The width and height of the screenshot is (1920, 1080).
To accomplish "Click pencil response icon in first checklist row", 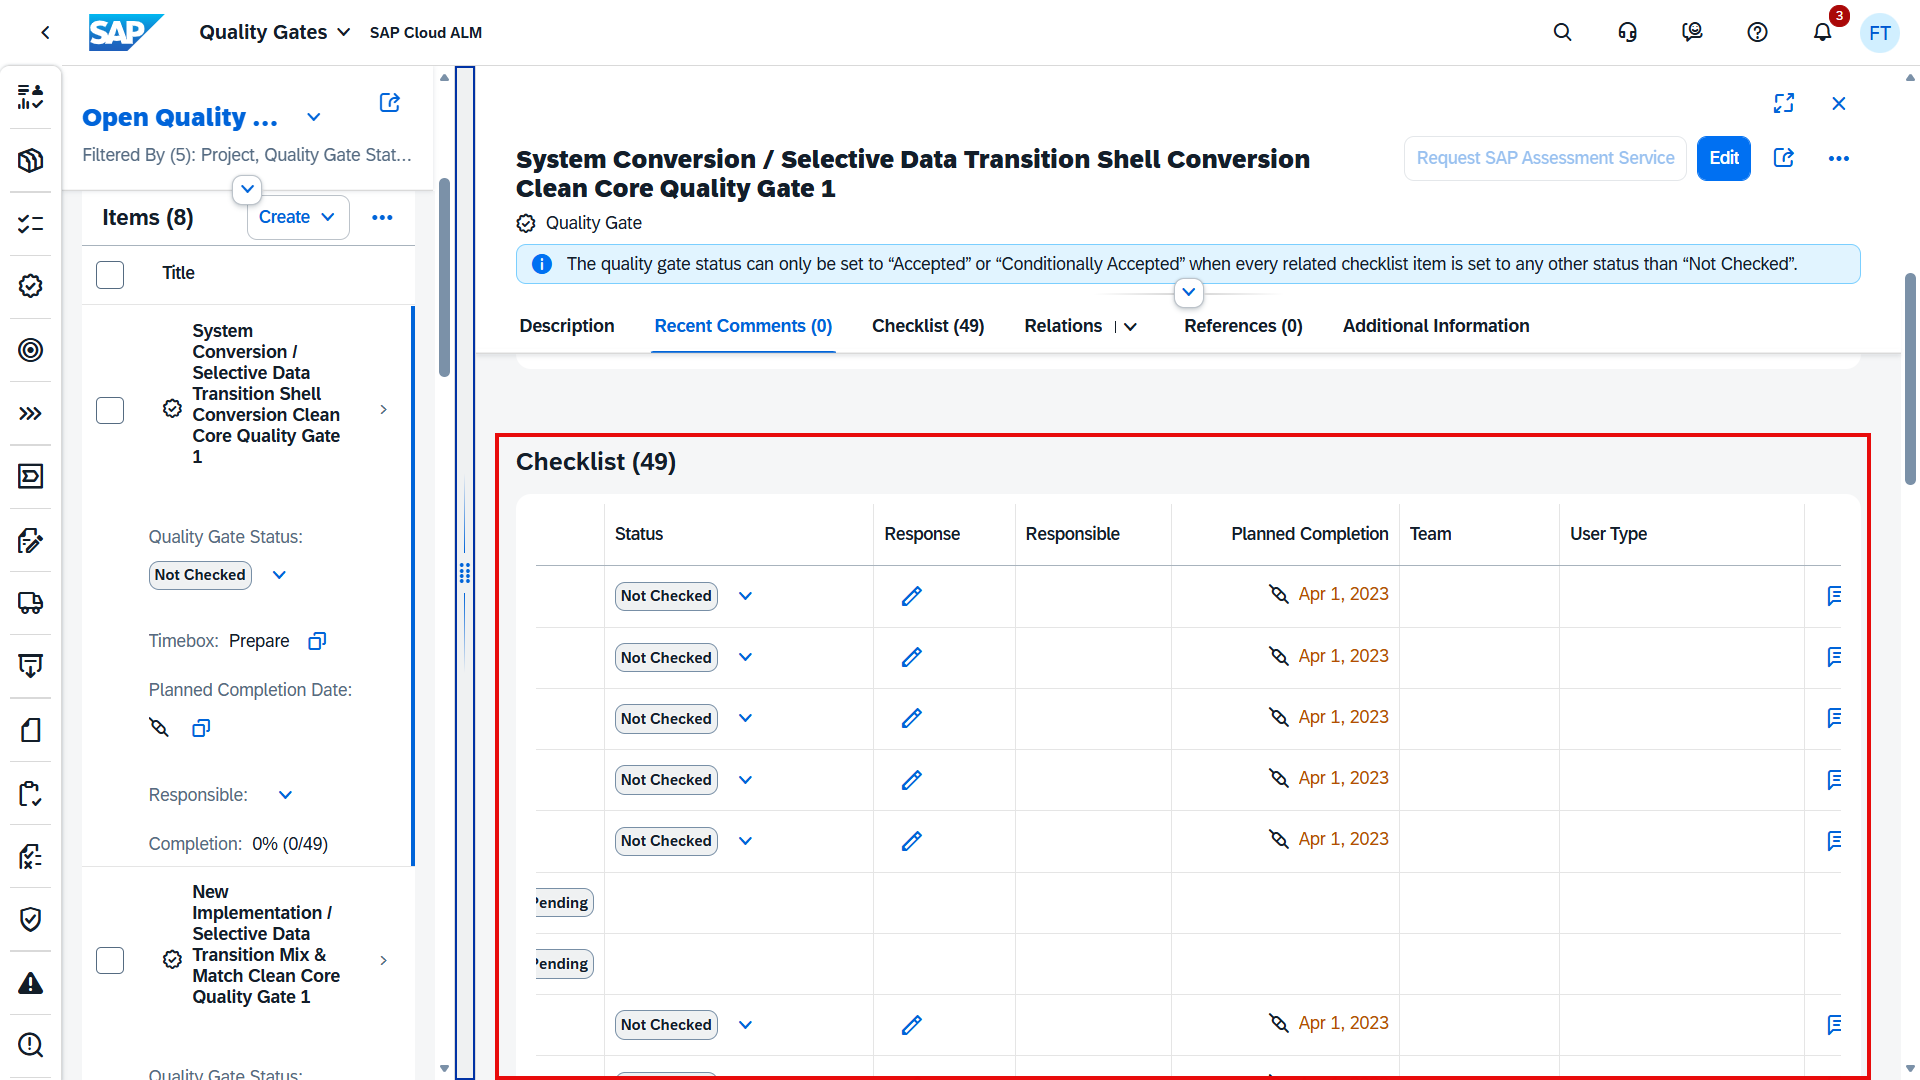I will coord(911,596).
